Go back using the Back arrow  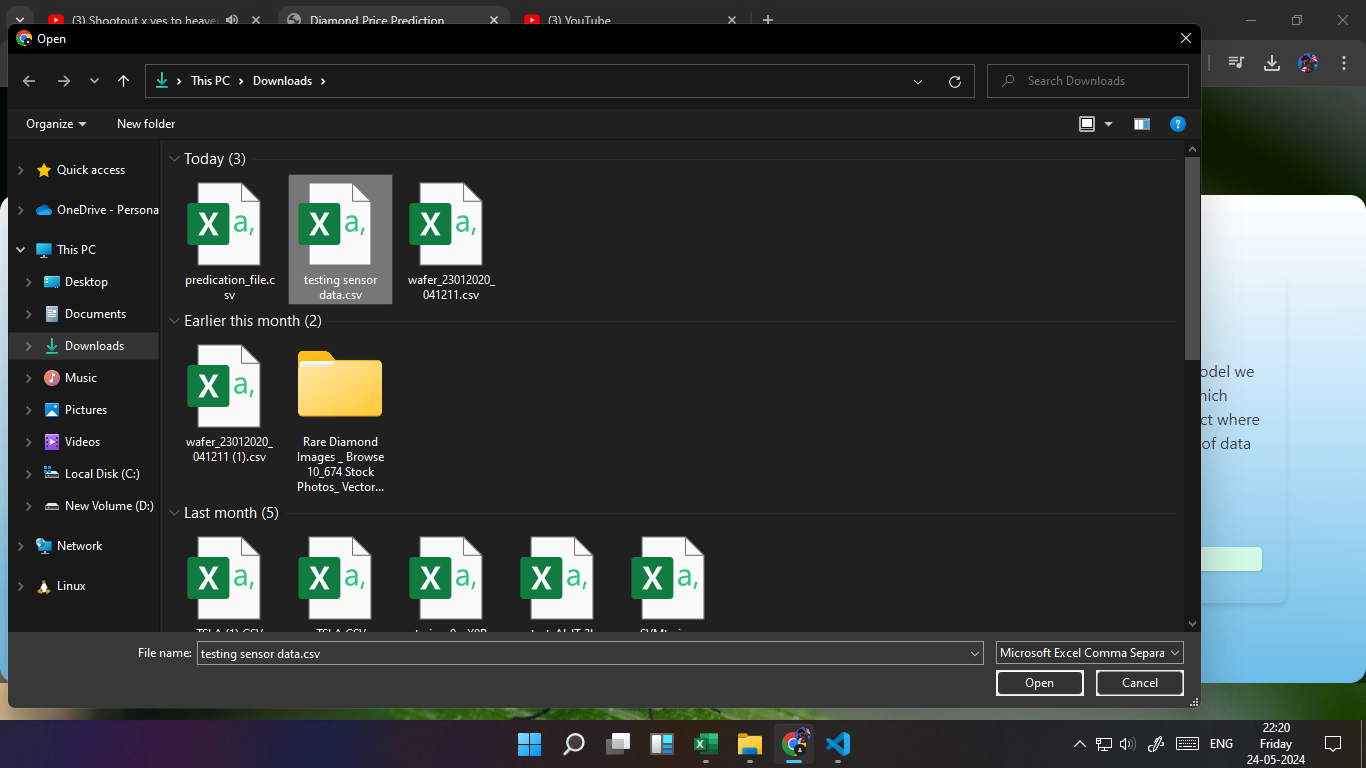[x=29, y=81]
